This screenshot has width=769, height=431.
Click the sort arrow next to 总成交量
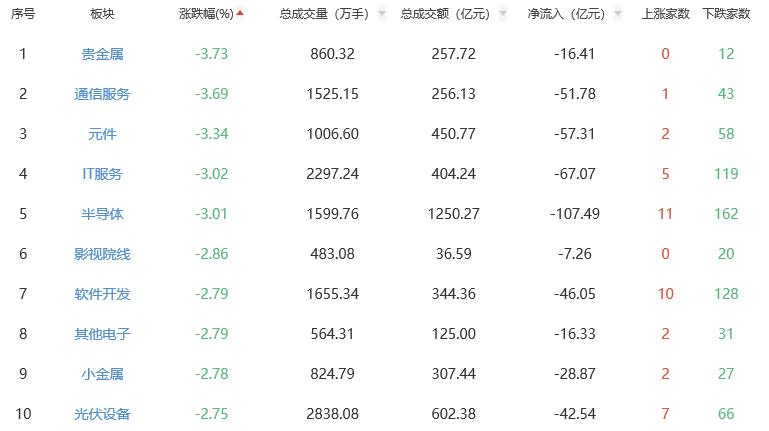click(x=380, y=14)
